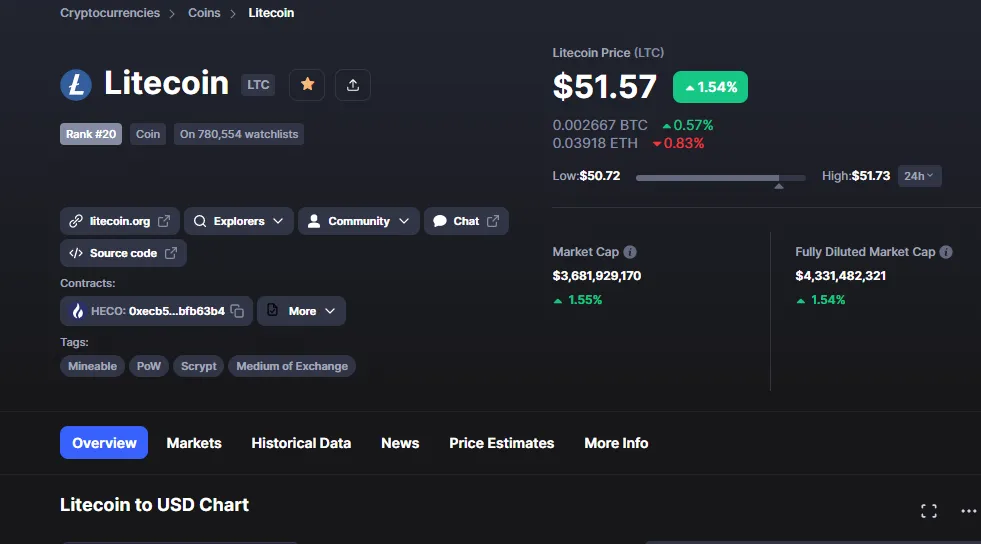Expand the Community dropdown
Image resolution: width=981 pixels, height=544 pixels.
coord(358,221)
